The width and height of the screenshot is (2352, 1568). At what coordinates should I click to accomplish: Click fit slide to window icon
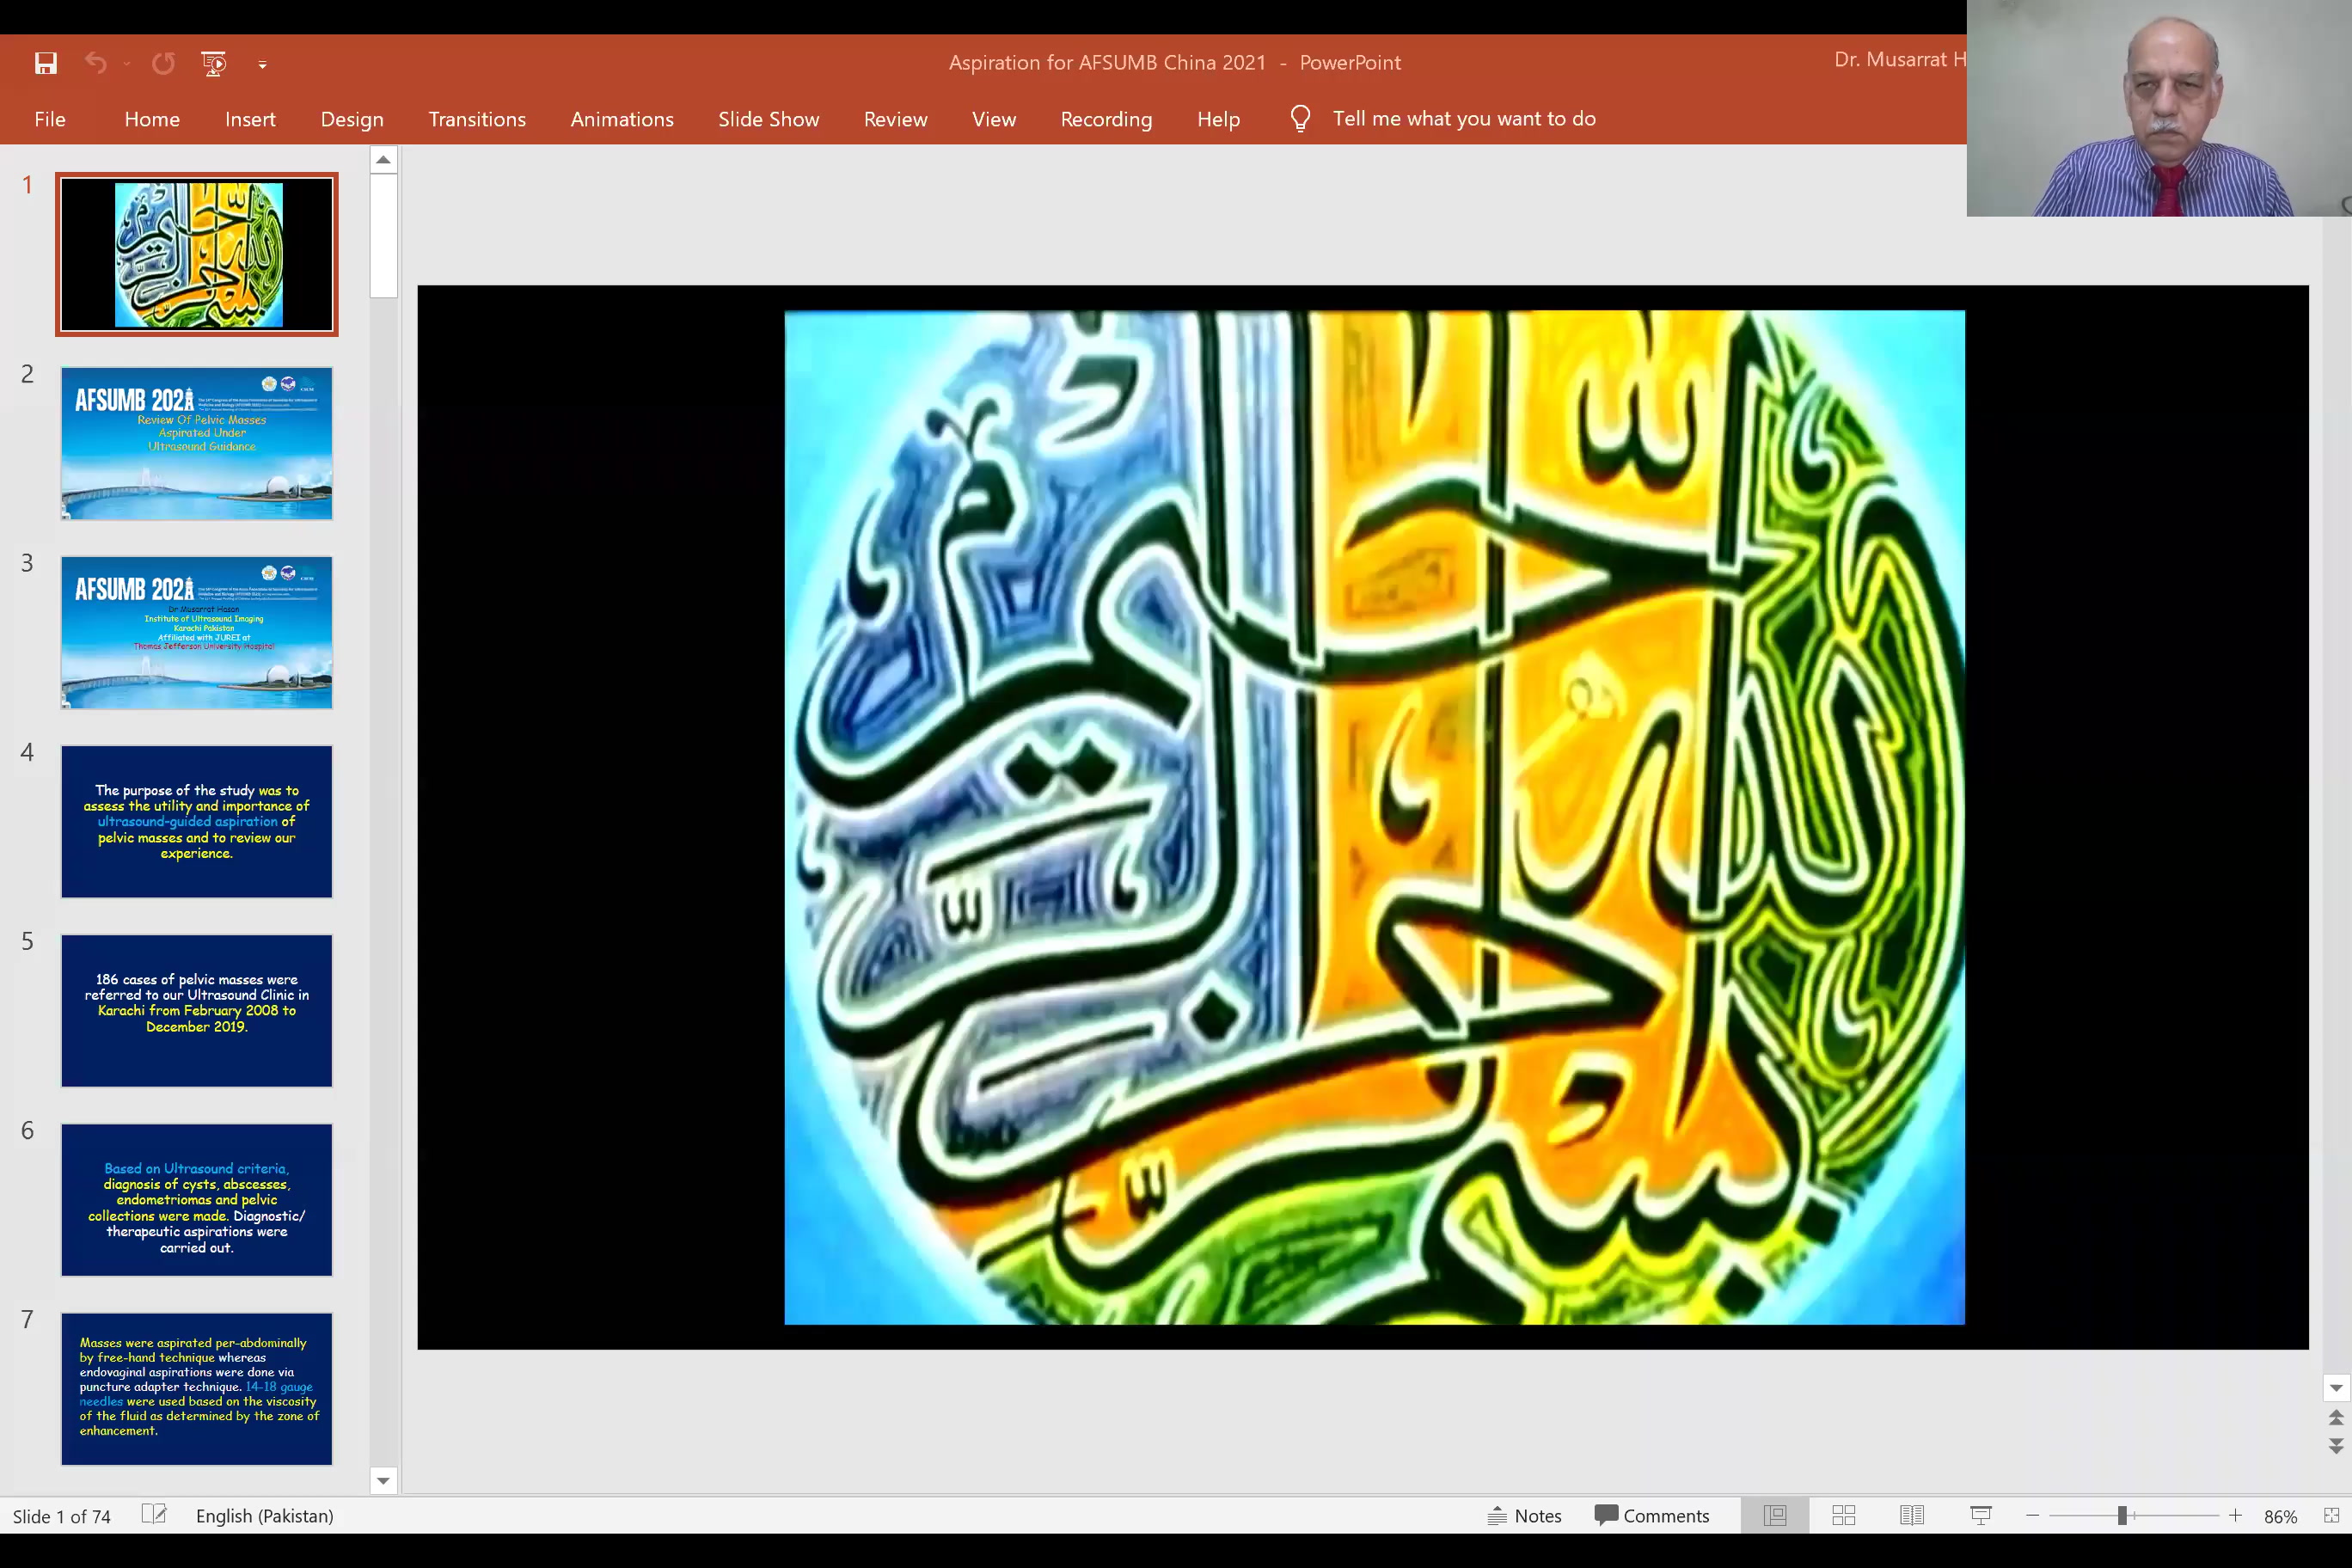[2331, 1515]
